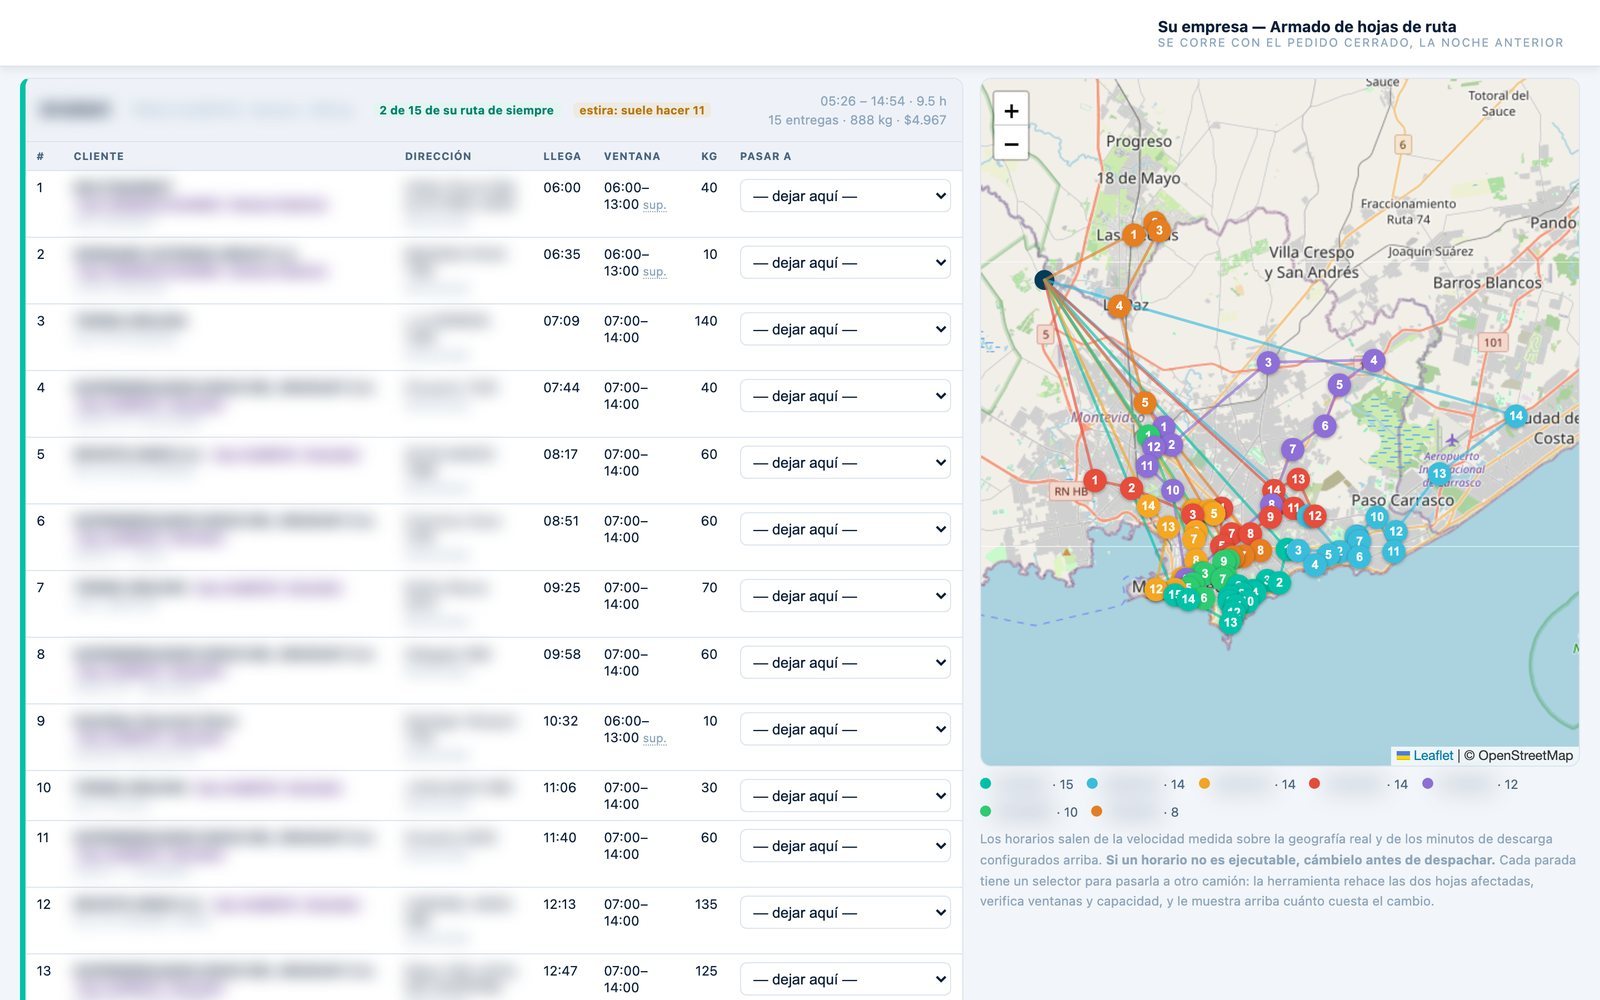Select red stop marker 13 on the map

[x=1298, y=479]
